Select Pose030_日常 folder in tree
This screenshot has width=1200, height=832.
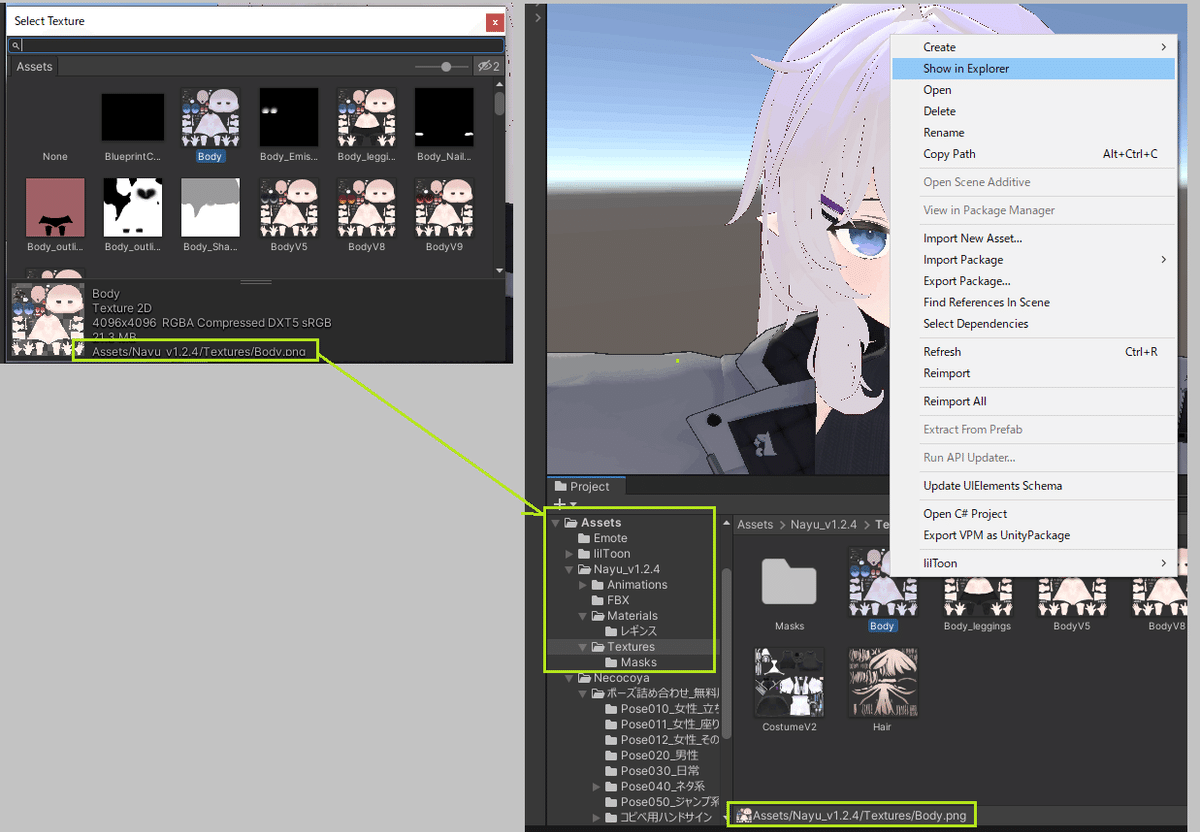pyautogui.click(x=654, y=771)
